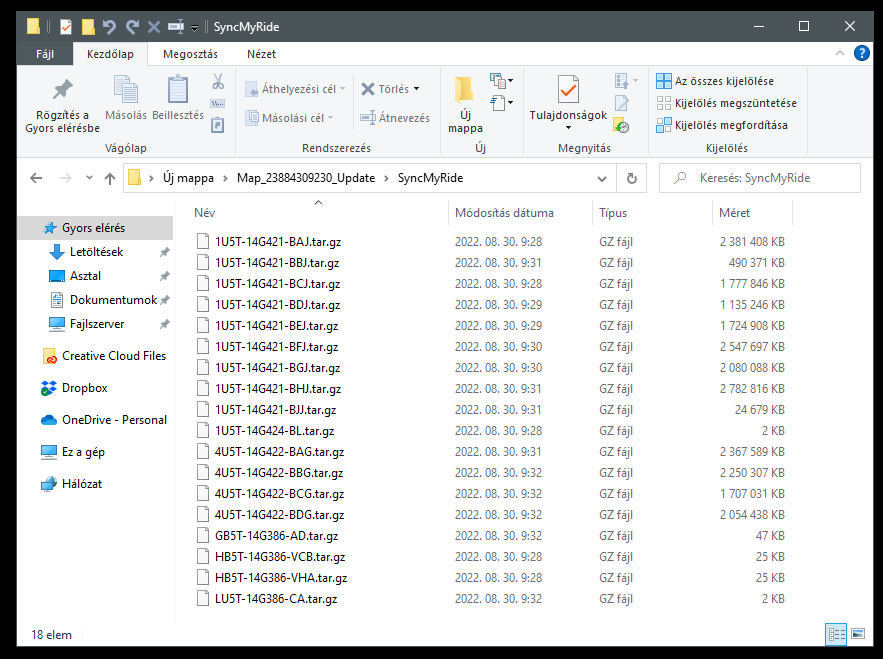Click the Copy path icon in clipboard group

click(217, 104)
